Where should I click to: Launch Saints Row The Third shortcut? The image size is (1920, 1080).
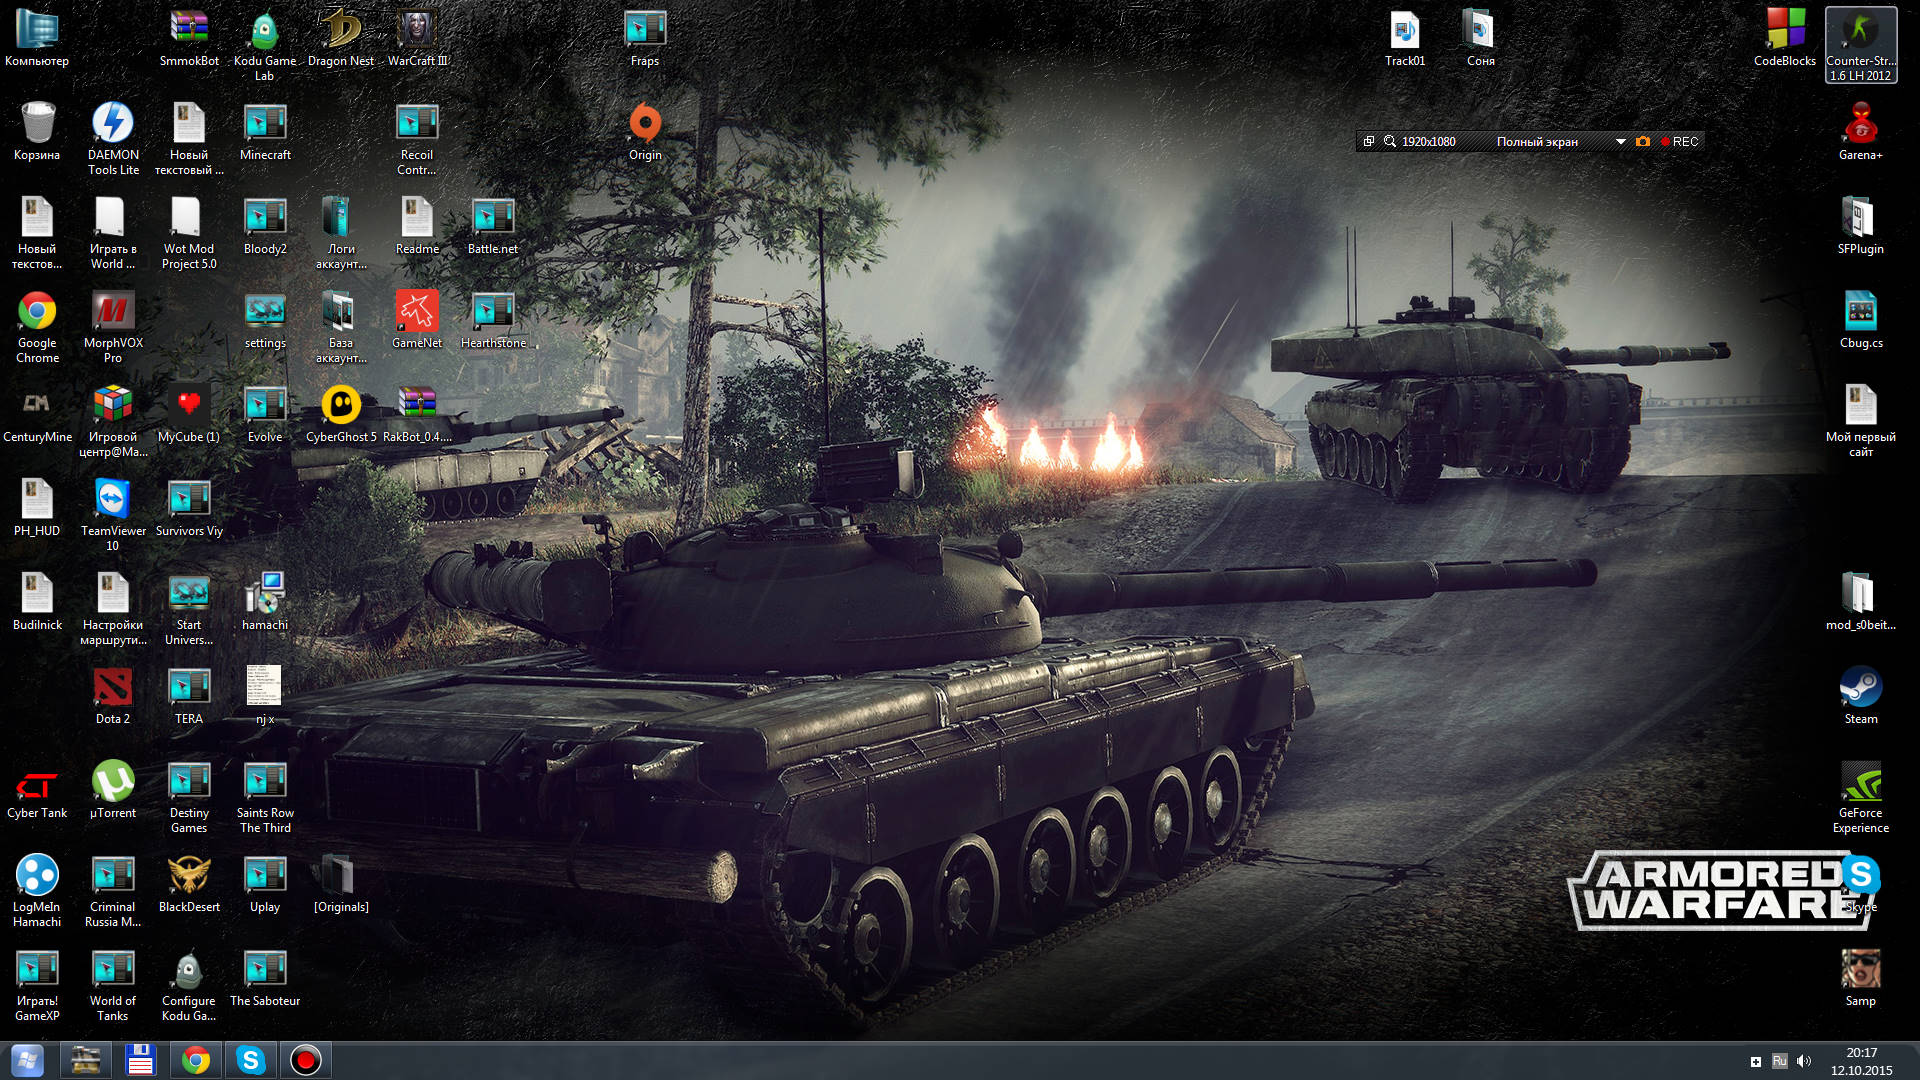point(265,796)
